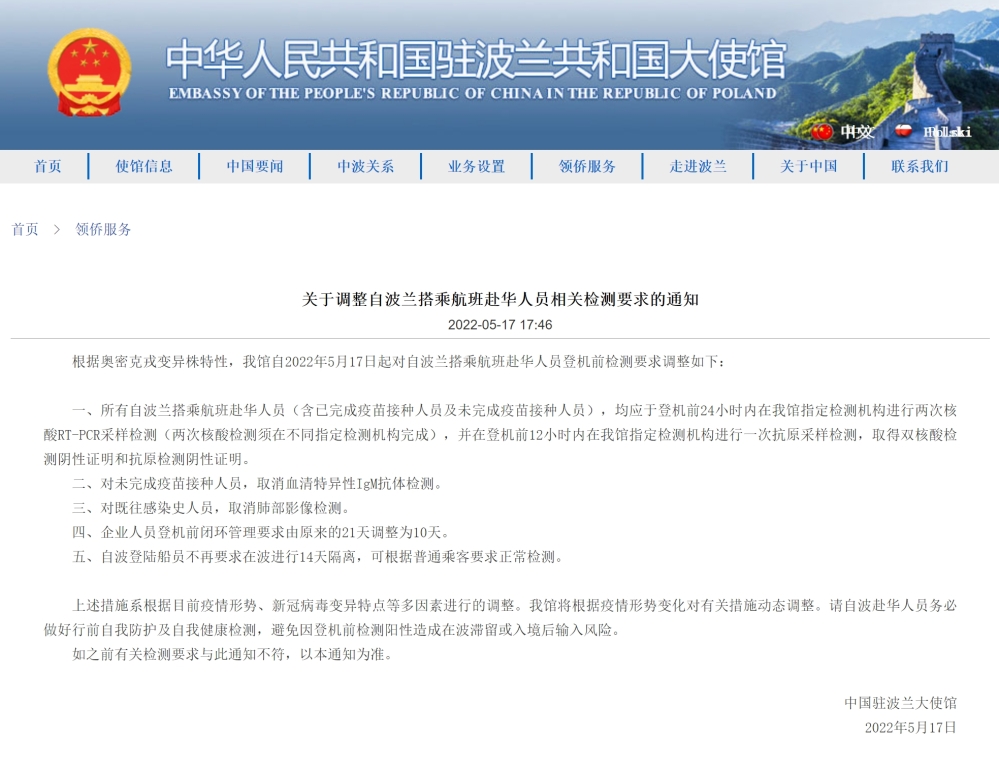Switch language to Polski
999x770 pixels.
[947, 132]
